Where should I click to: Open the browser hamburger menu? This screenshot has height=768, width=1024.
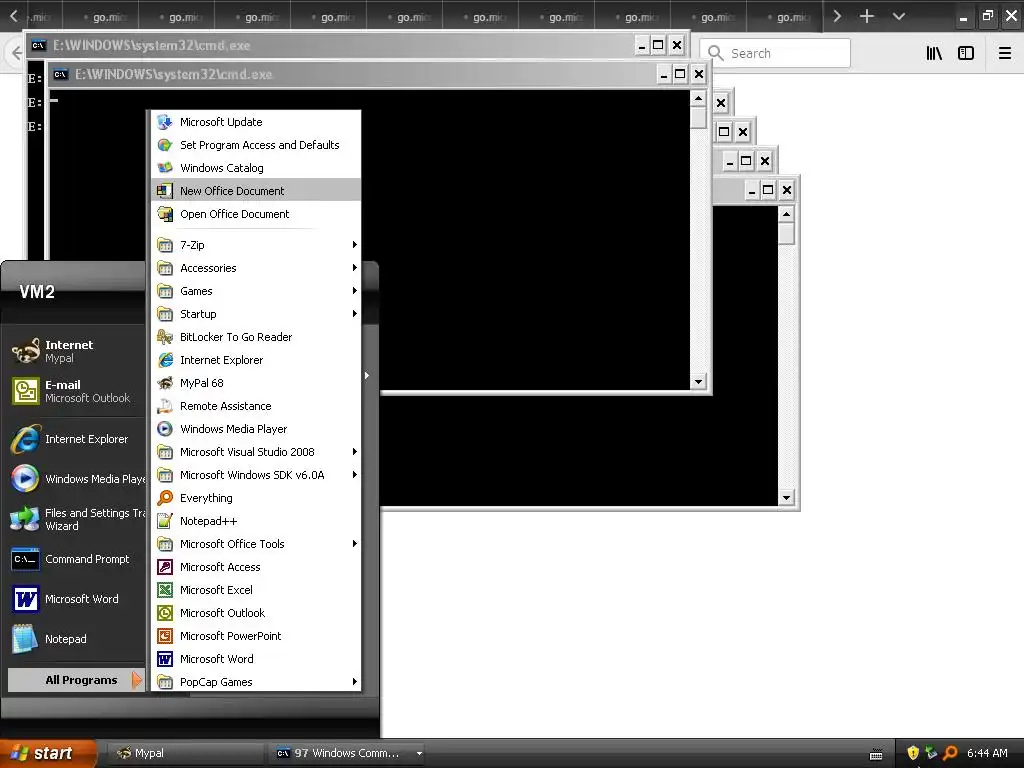tap(1005, 53)
